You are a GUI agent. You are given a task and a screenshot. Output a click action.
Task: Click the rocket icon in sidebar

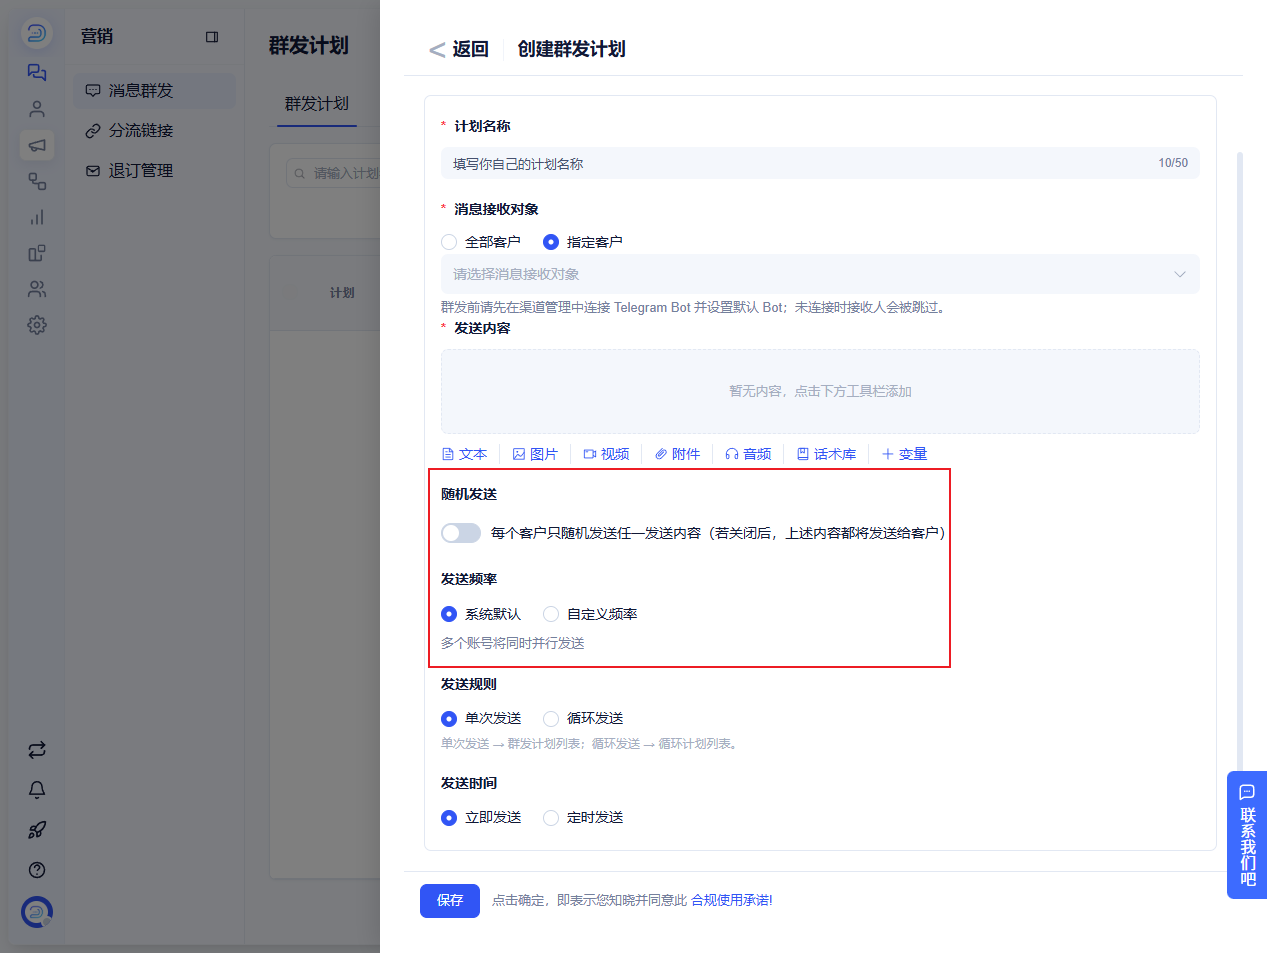[37, 830]
